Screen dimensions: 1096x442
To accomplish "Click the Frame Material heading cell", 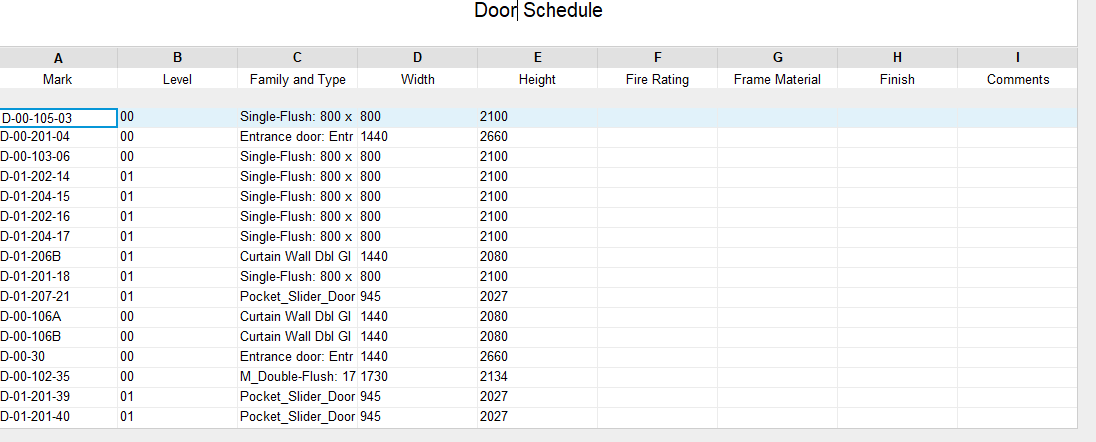I will pyautogui.click(x=777, y=80).
